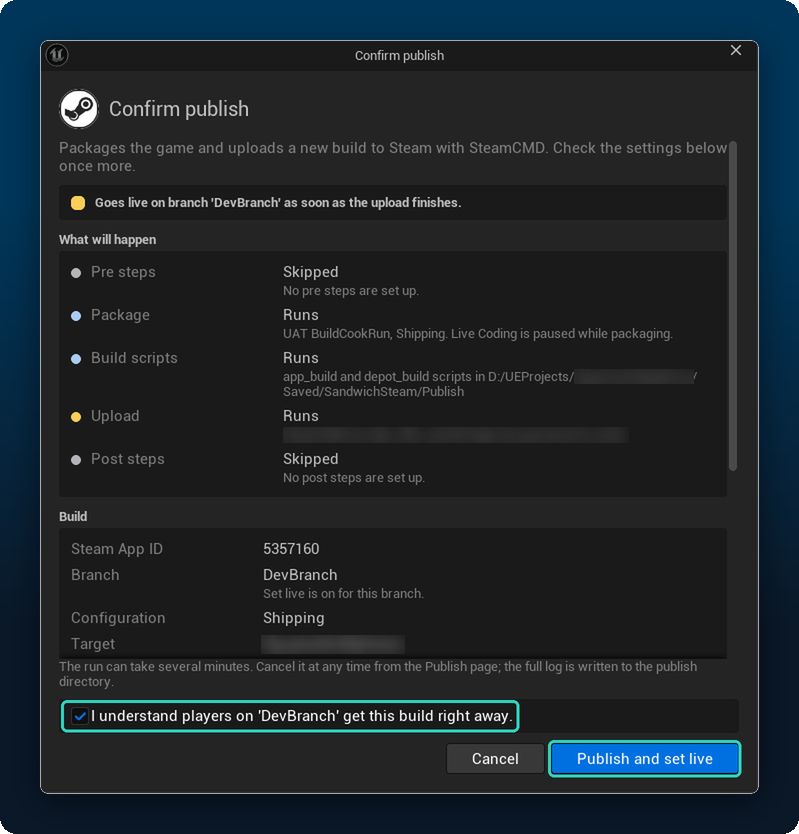This screenshot has height=834, width=799.
Task: Click the 'Target' label
Action: tap(93, 644)
